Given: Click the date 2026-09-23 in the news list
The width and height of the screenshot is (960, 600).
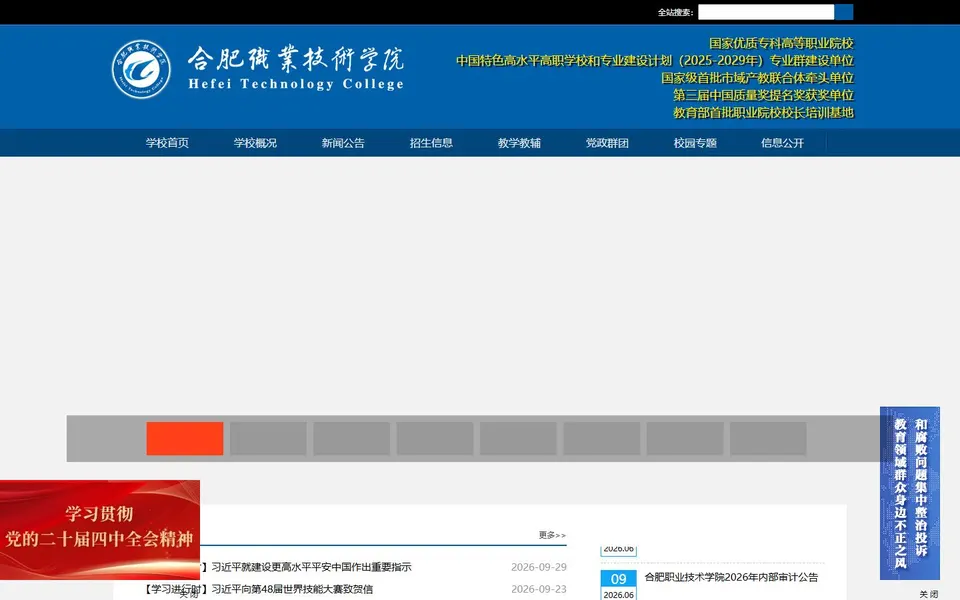Looking at the screenshot, I should pyautogui.click(x=539, y=589).
